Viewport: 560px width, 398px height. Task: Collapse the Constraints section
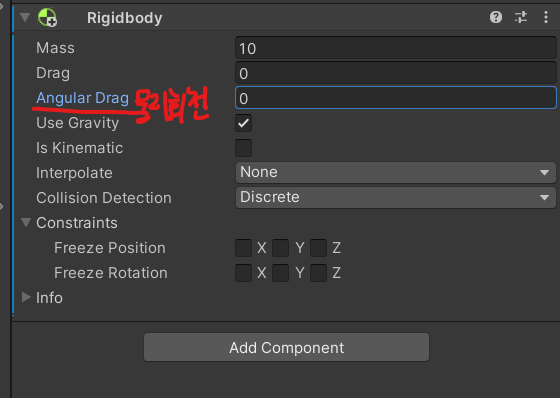coord(26,222)
